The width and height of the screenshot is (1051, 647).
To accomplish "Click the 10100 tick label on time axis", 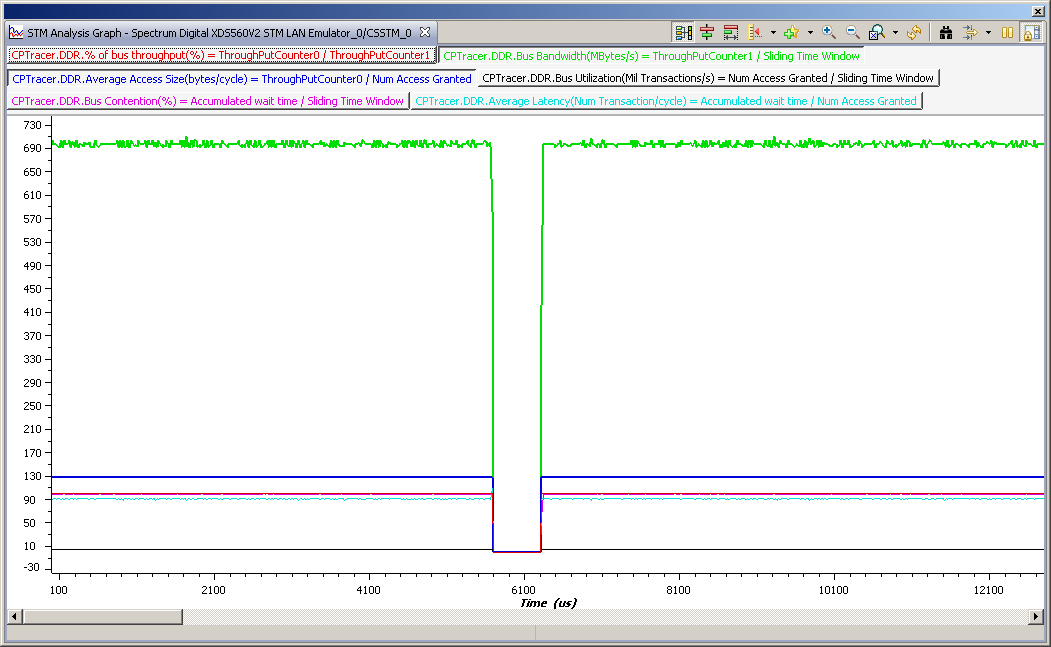I will pyautogui.click(x=833, y=590).
